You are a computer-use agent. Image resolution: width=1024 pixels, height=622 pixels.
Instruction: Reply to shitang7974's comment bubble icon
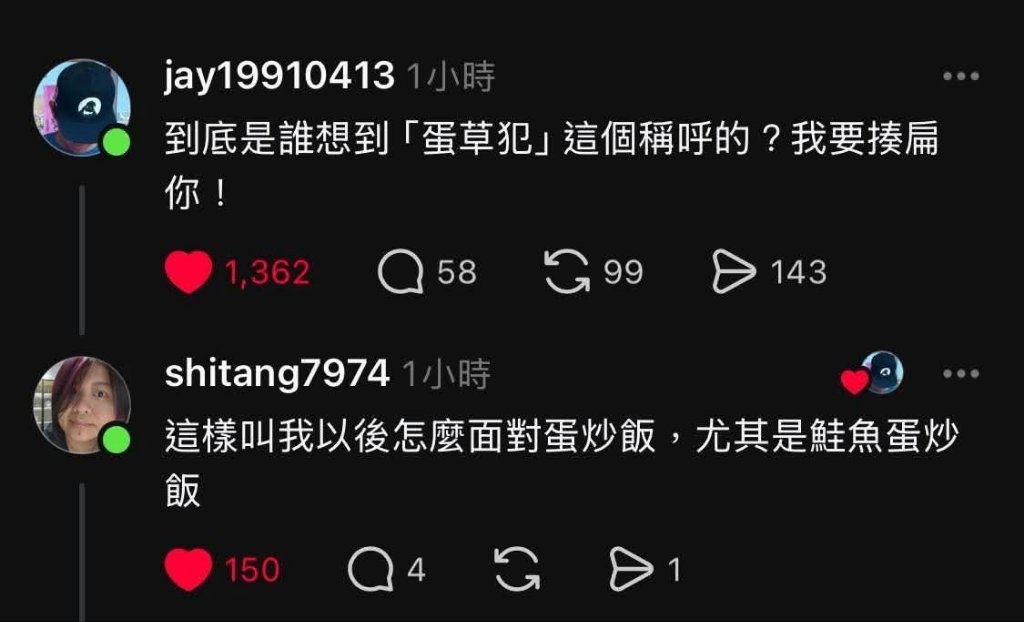pos(370,569)
